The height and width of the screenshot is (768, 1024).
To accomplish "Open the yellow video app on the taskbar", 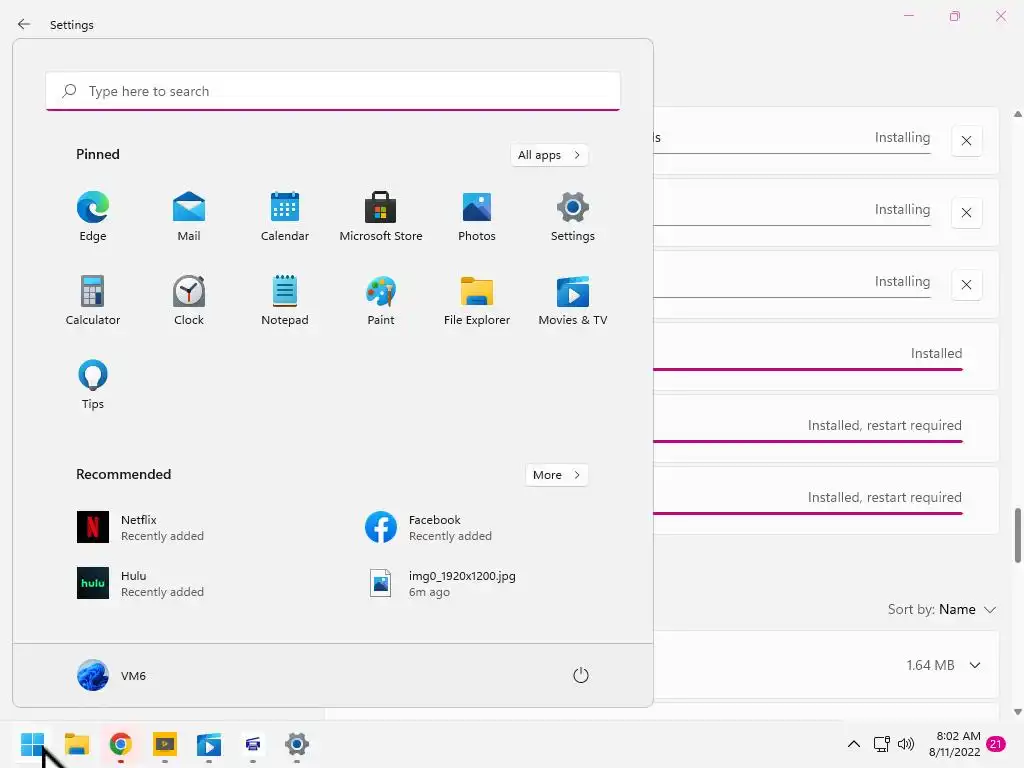I will pos(165,744).
